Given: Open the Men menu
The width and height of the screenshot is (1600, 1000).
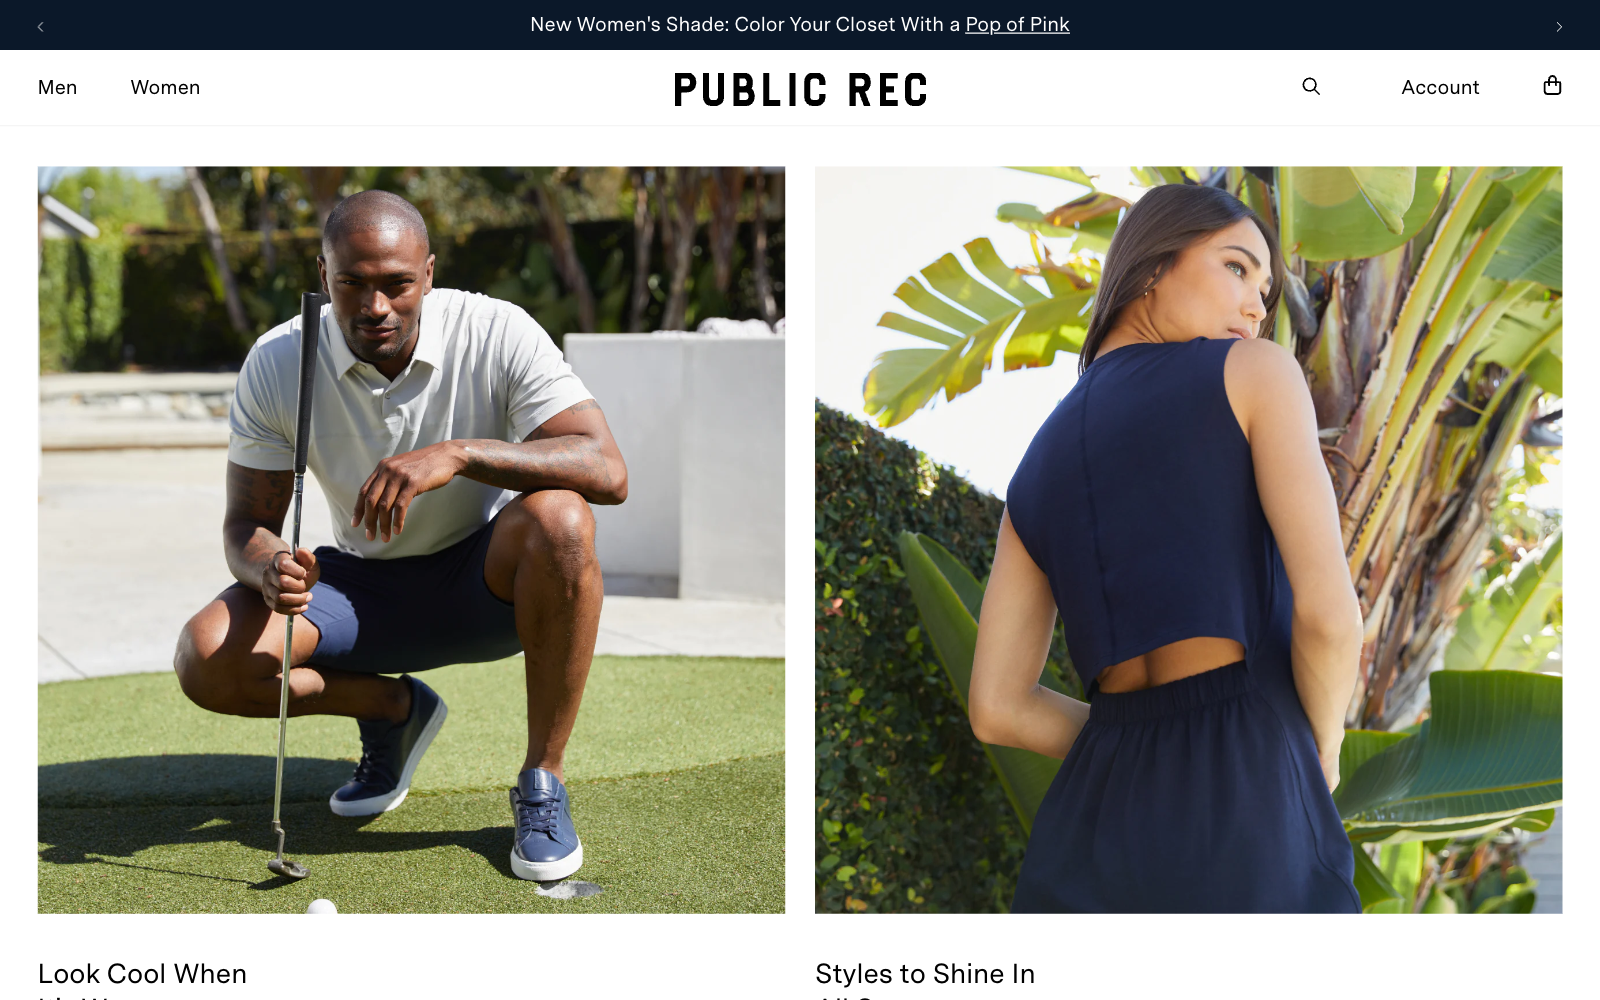Looking at the screenshot, I should coord(57,87).
